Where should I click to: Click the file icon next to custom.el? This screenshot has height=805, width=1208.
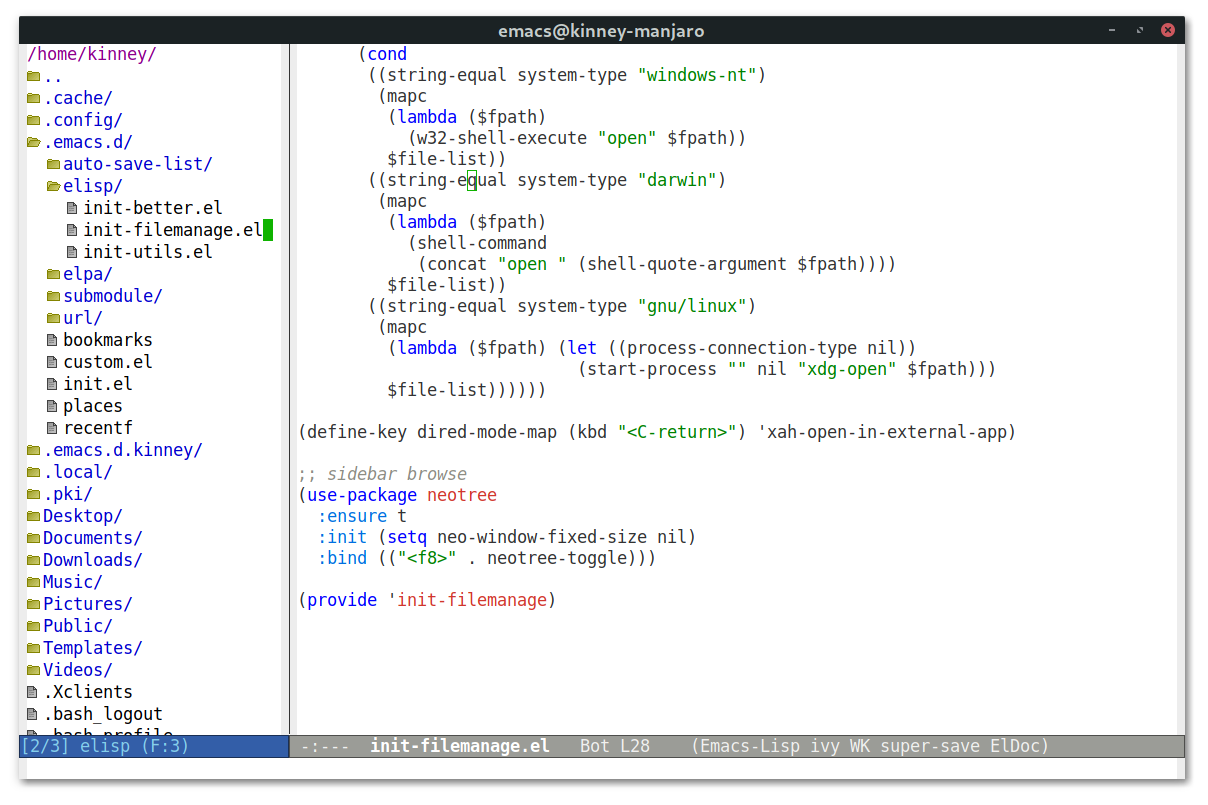(52, 361)
